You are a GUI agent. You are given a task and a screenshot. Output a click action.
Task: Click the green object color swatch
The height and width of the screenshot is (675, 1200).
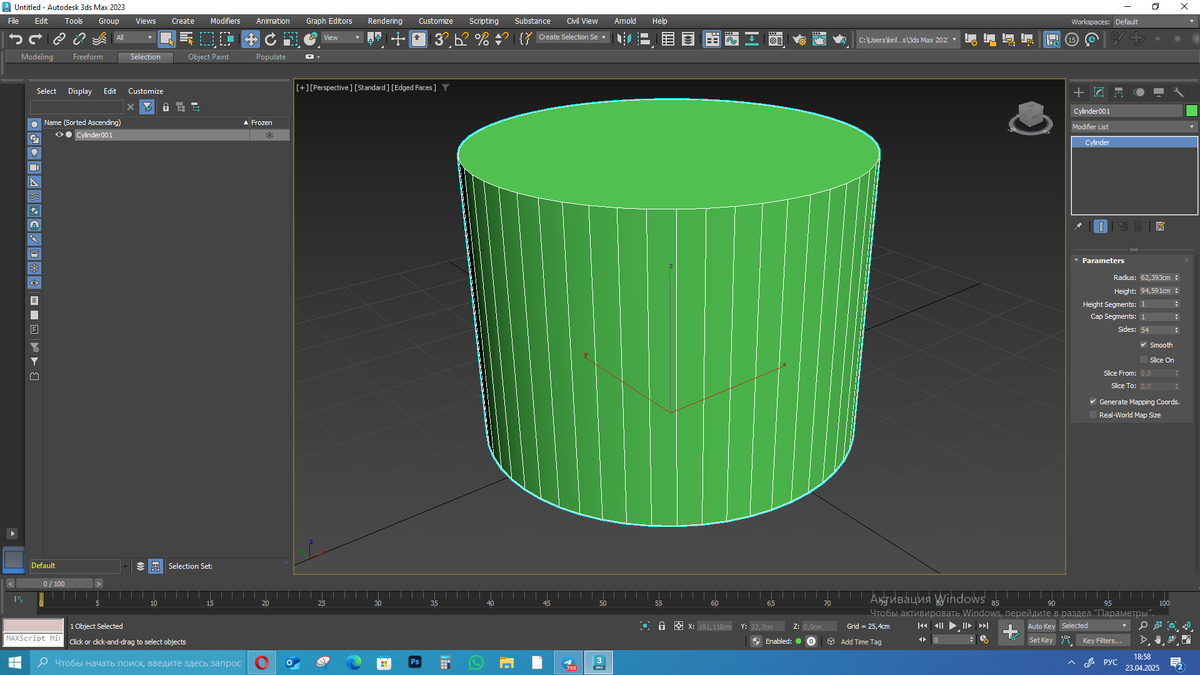pyautogui.click(x=1191, y=111)
